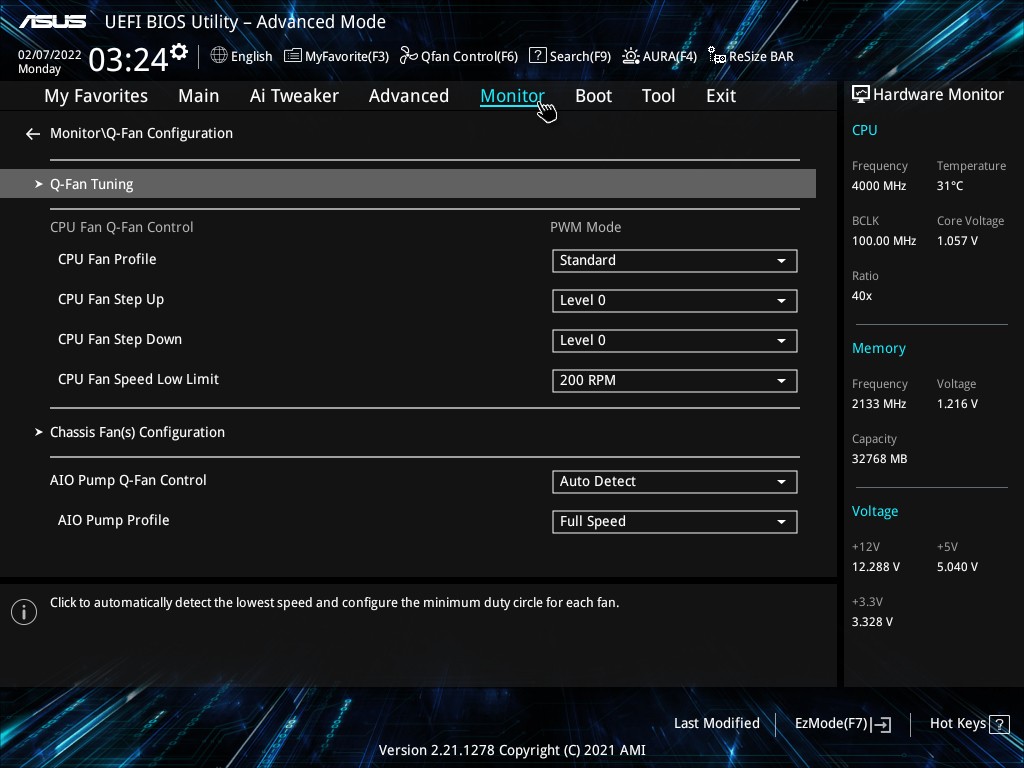Click the globe icon for English language
This screenshot has width=1024, height=768.
[x=219, y=56]
